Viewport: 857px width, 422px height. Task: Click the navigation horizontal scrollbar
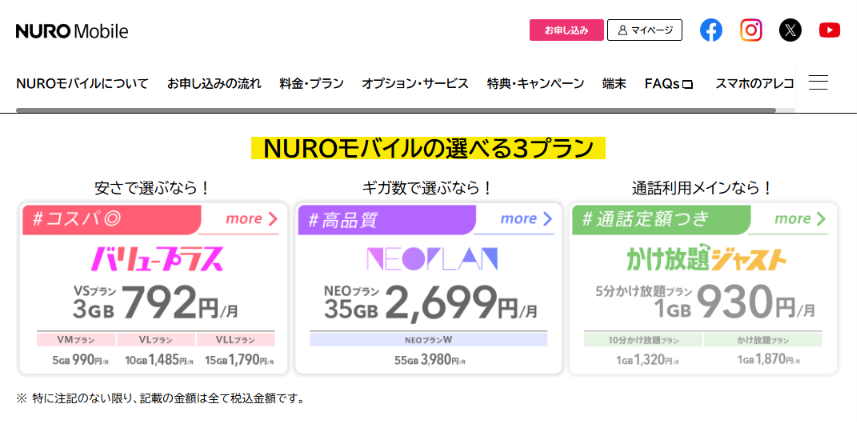pyautogui.click(x=396, y=110)
